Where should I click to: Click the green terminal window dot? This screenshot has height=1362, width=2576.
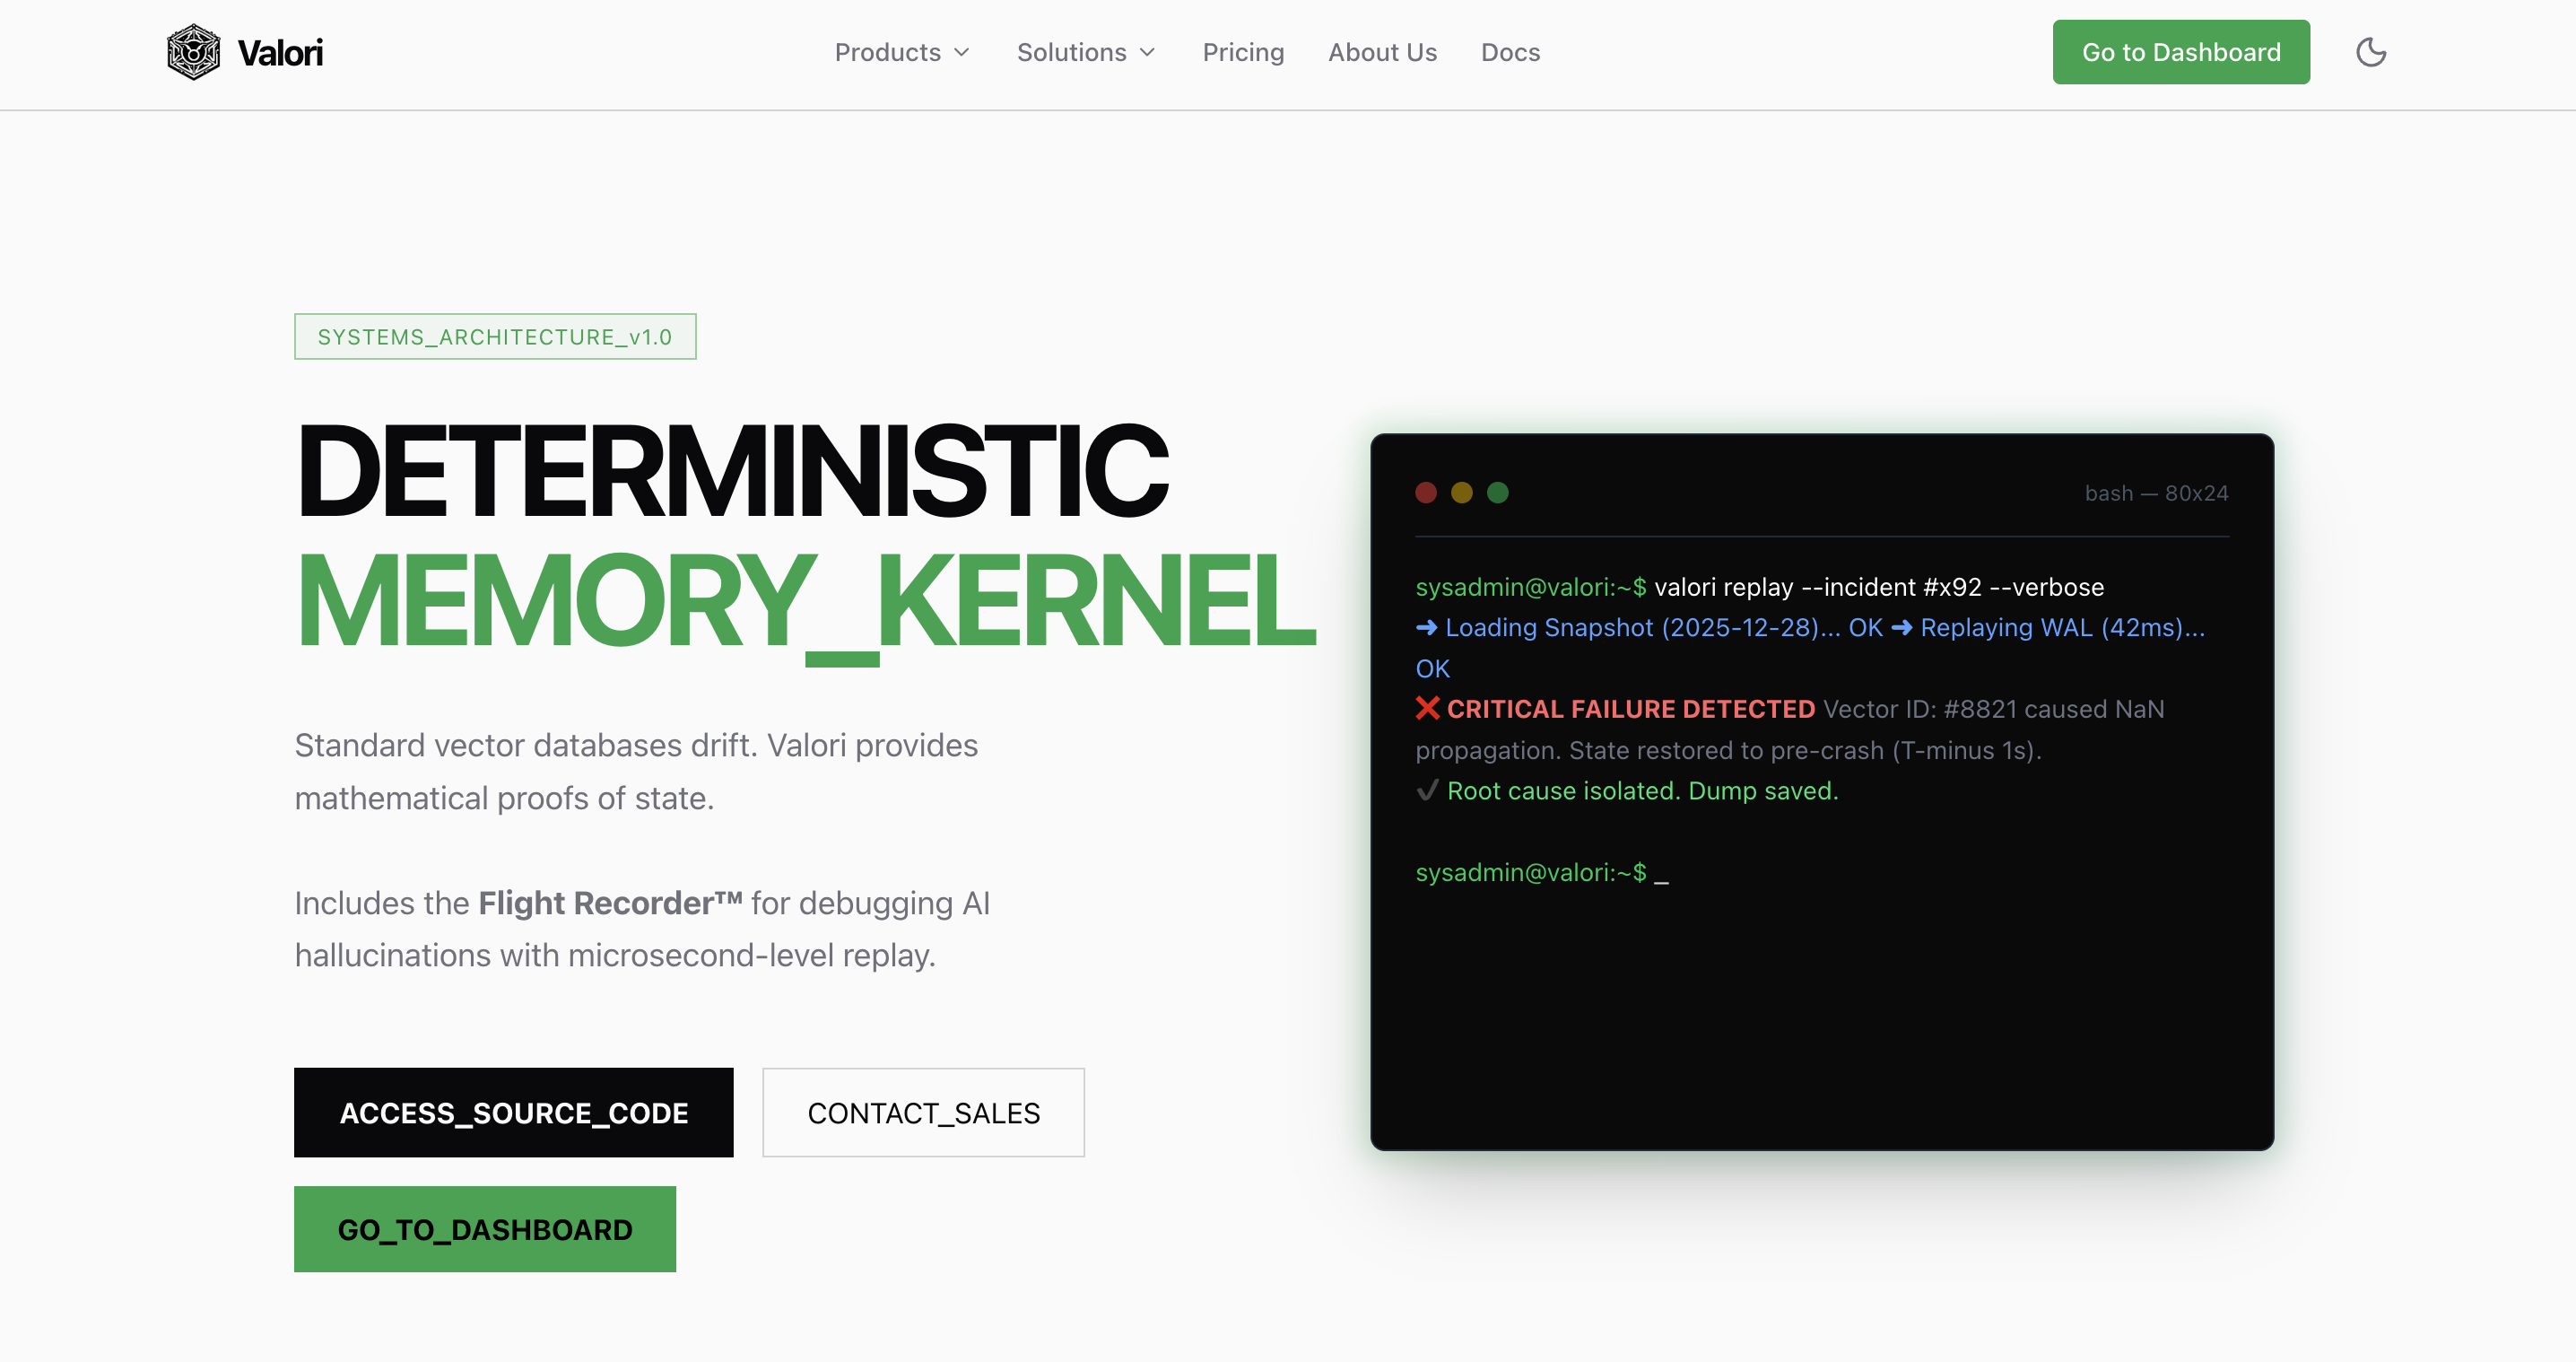[1497, 493]
